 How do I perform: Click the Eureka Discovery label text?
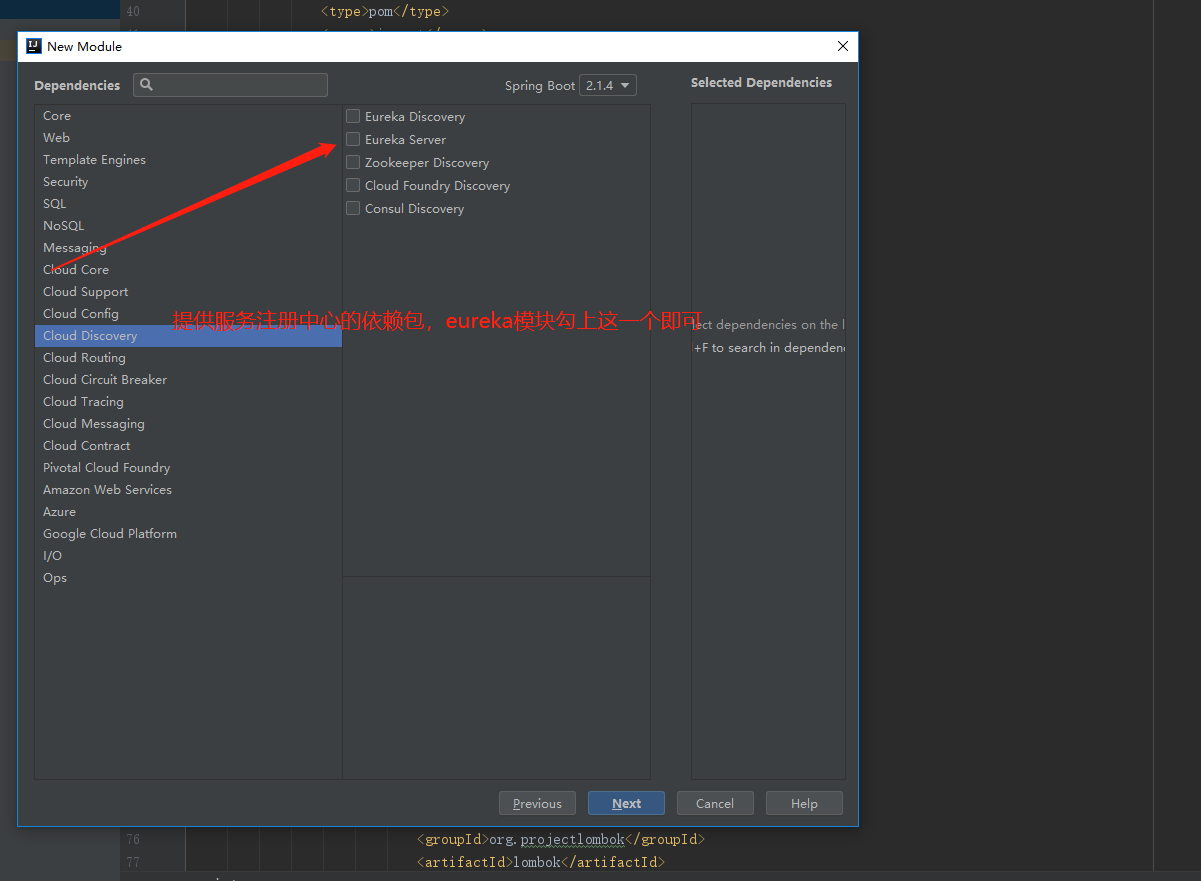pyautogui.click(x=415, y=116)
